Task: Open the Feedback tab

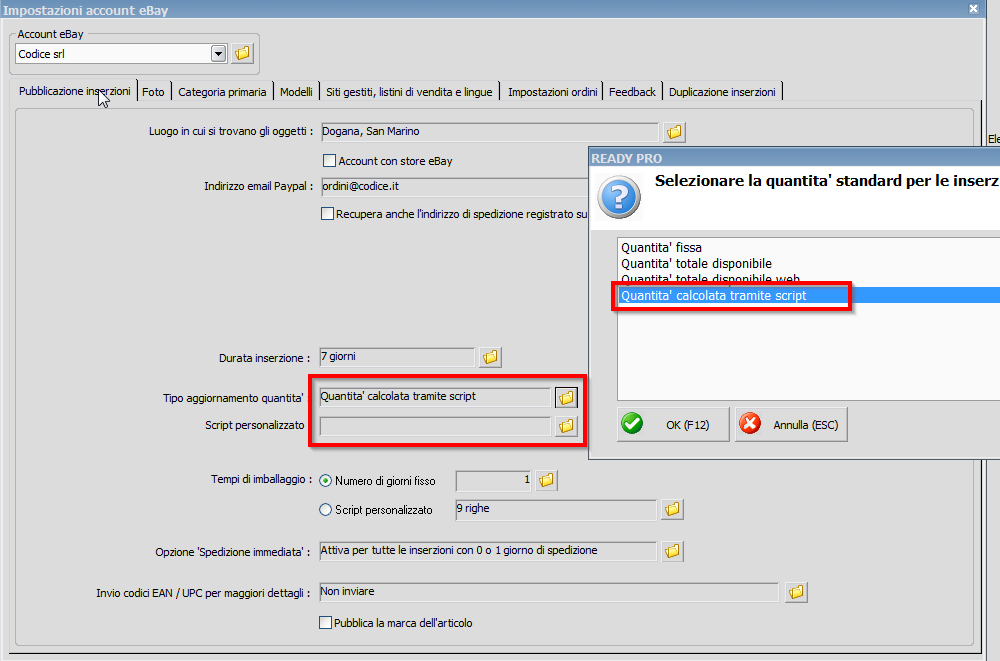Action: 632,92
